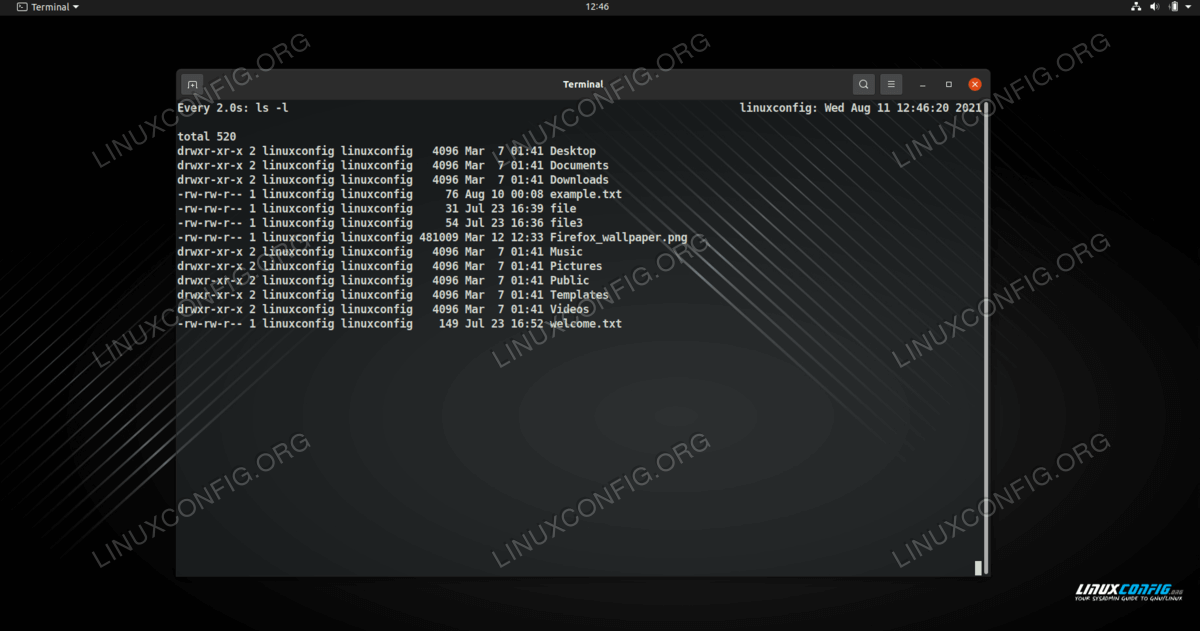The width and height of the screenshot is (1200, 631).
Task: Click the volume speaker icon
Action: [x=1154, y=7]
